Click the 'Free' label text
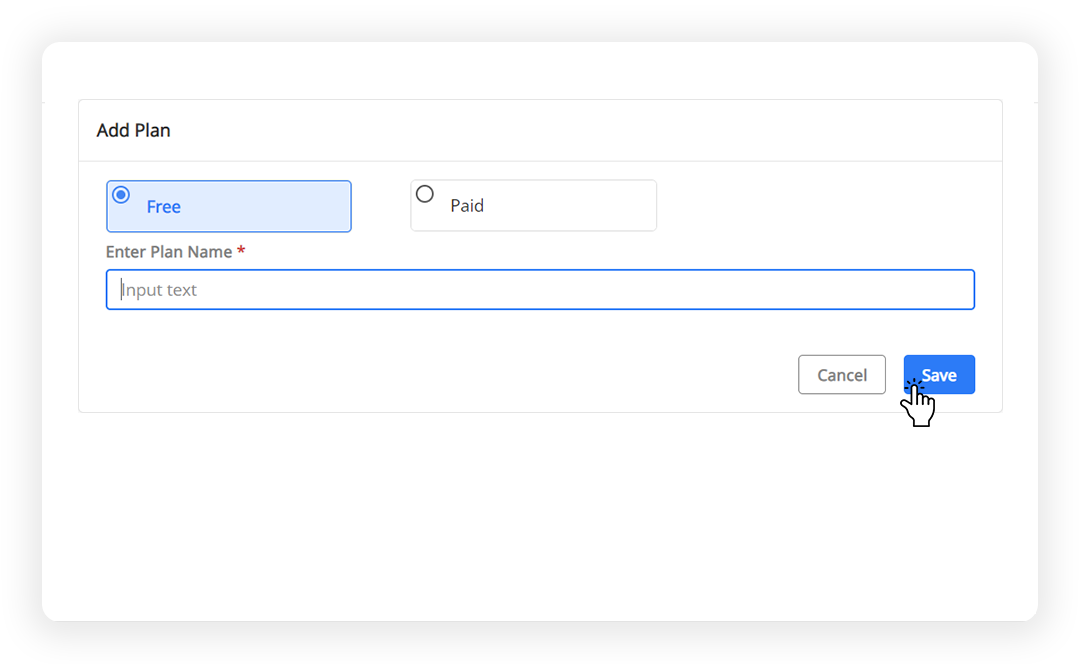The height and width of the screenshot is (664, 1080). (163, 207)
